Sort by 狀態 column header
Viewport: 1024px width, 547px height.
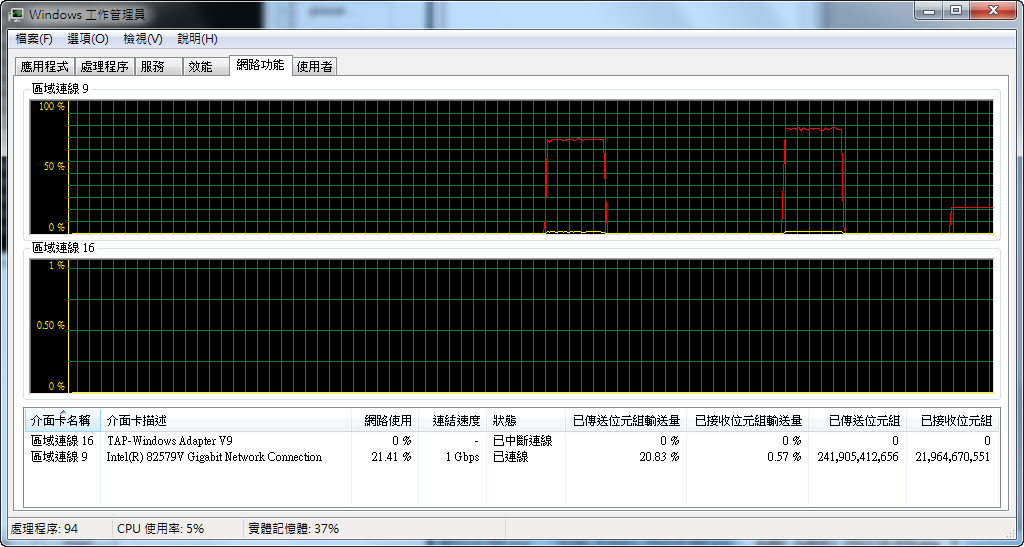coord(505,421)
